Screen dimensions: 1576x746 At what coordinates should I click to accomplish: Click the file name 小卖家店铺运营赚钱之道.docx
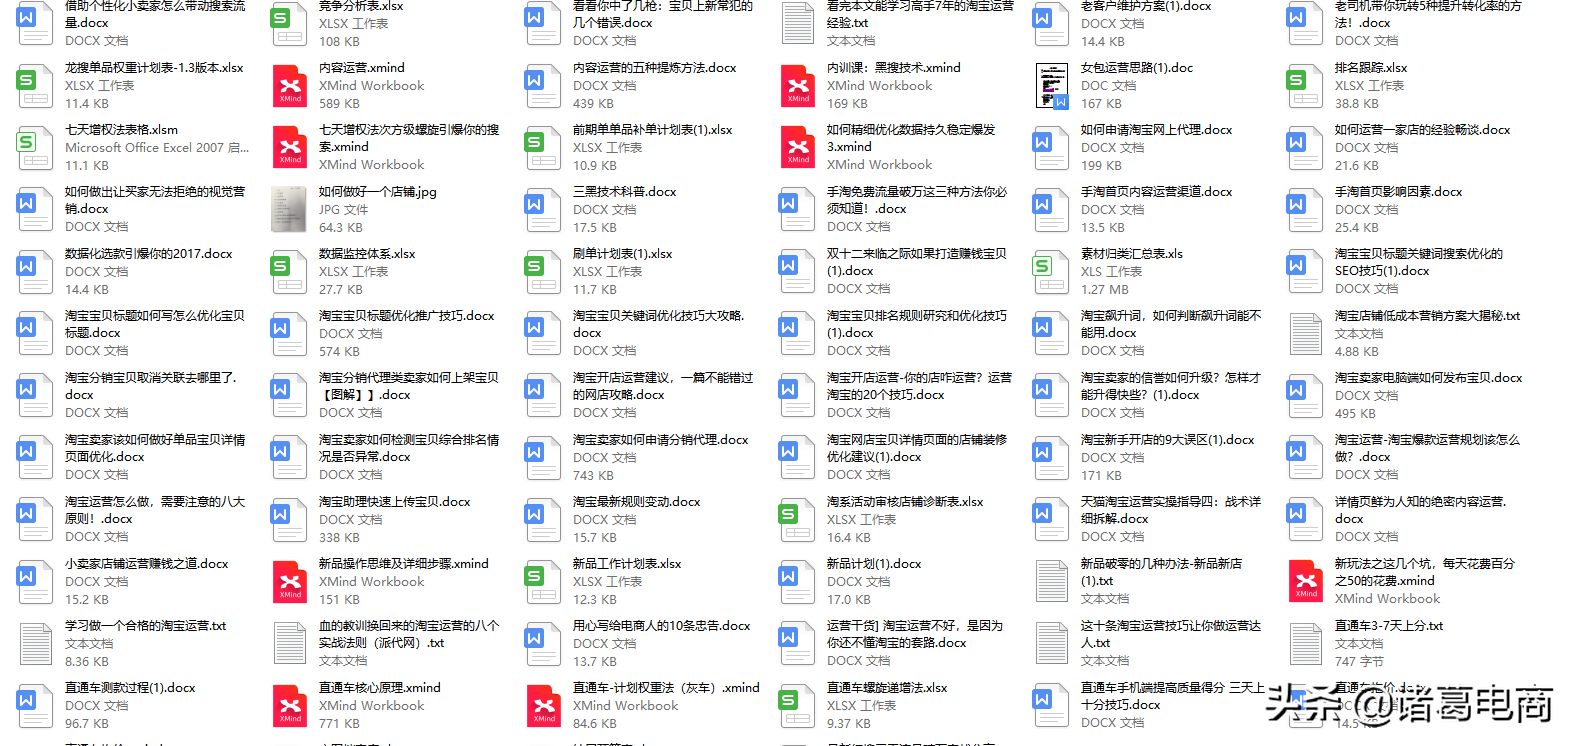(x=146, y=564)
